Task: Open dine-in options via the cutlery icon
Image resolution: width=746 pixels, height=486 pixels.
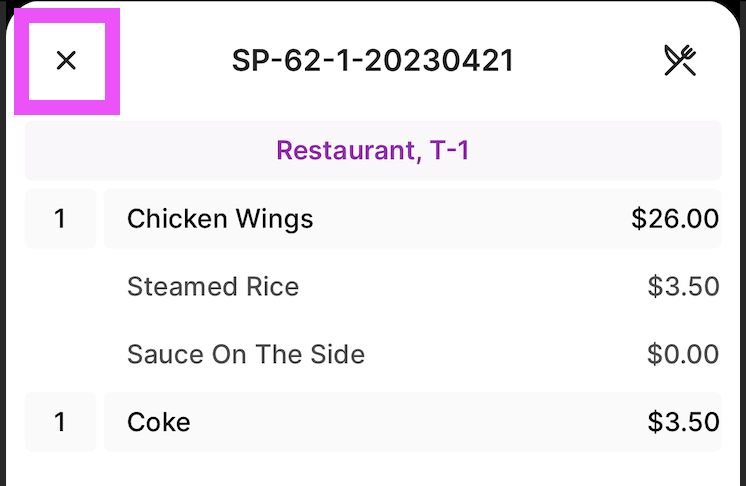Action: click(x=680, y=61)
